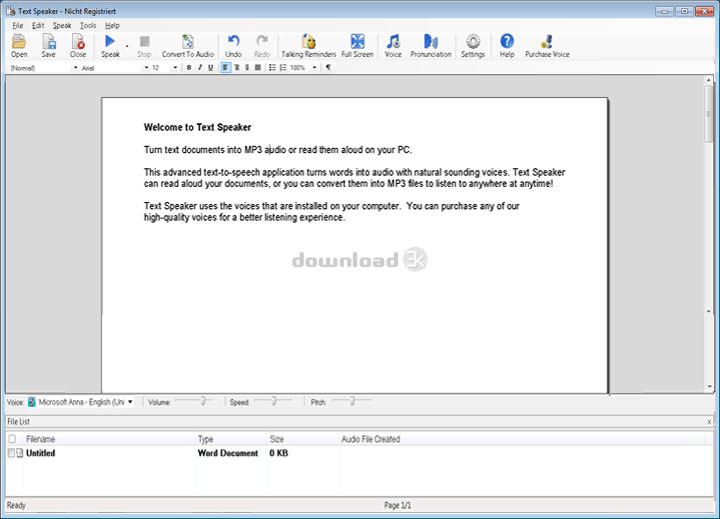The image size is (720, 519).
Task: Click Purchase Voice icon
Action: pos(547,45)
